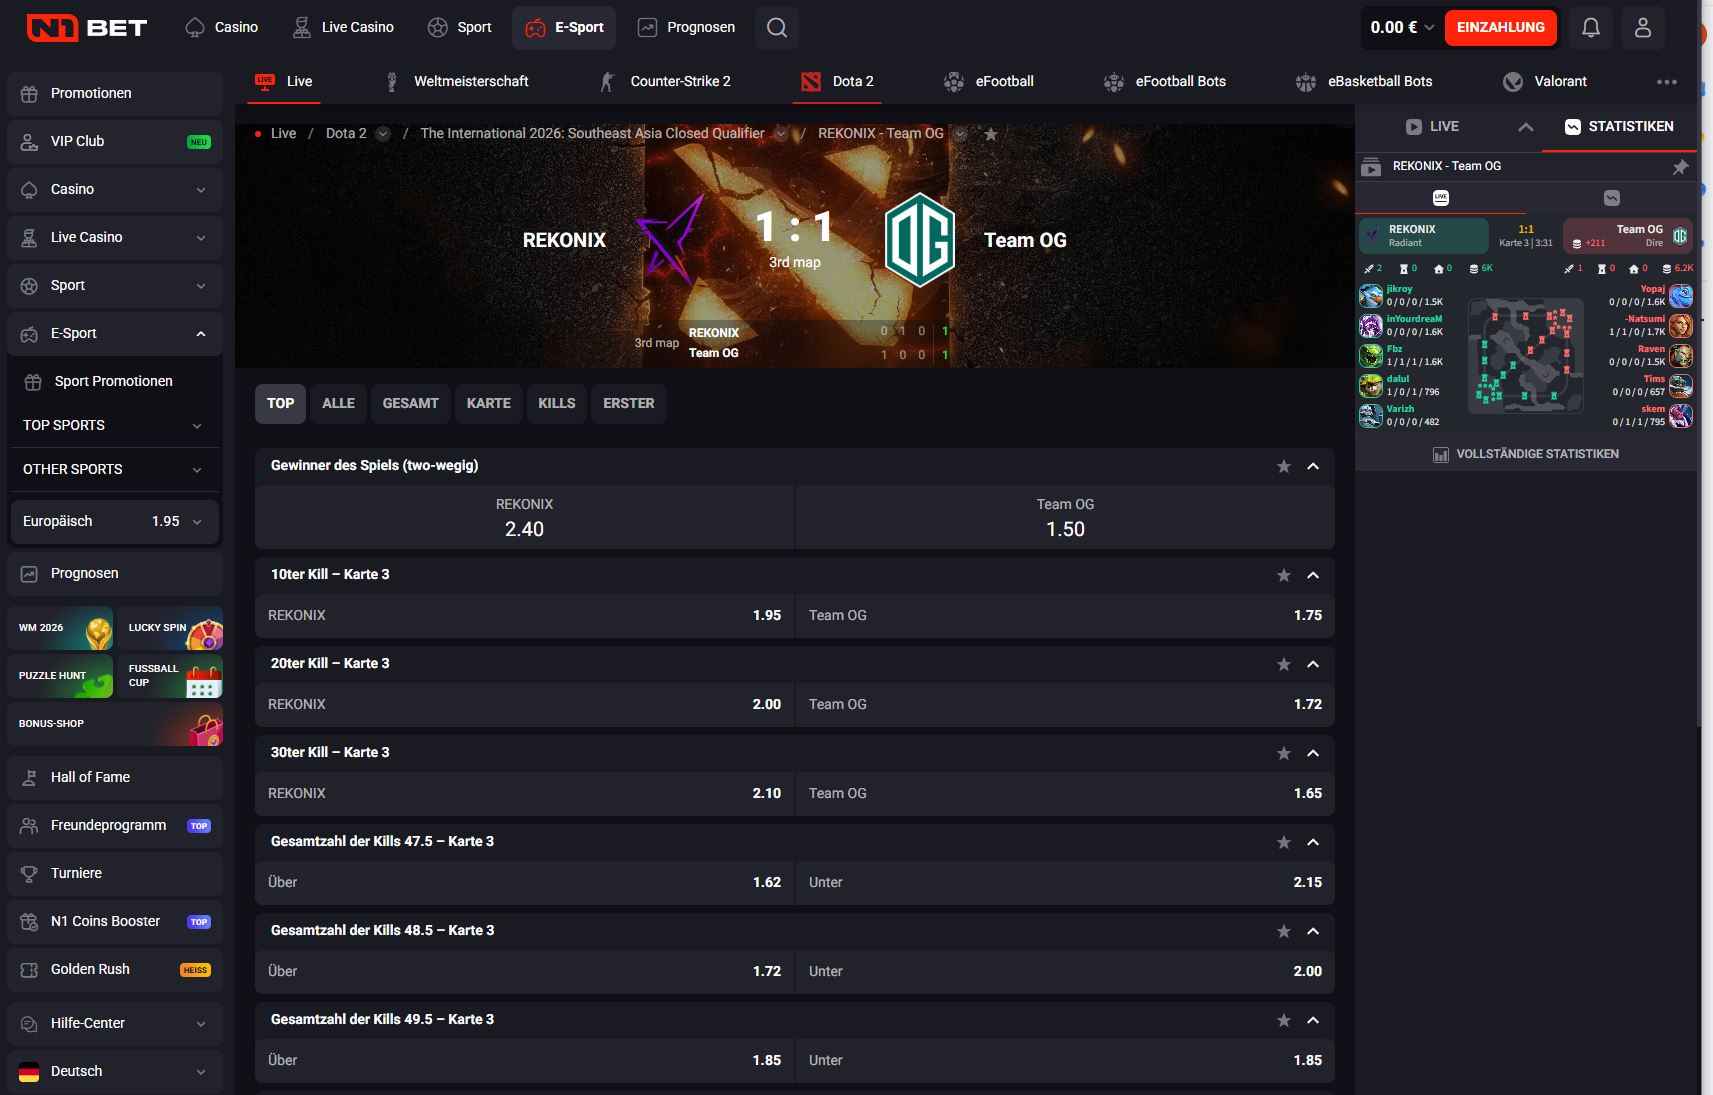Click the REKONIX star logo in match header

point(670,240)
